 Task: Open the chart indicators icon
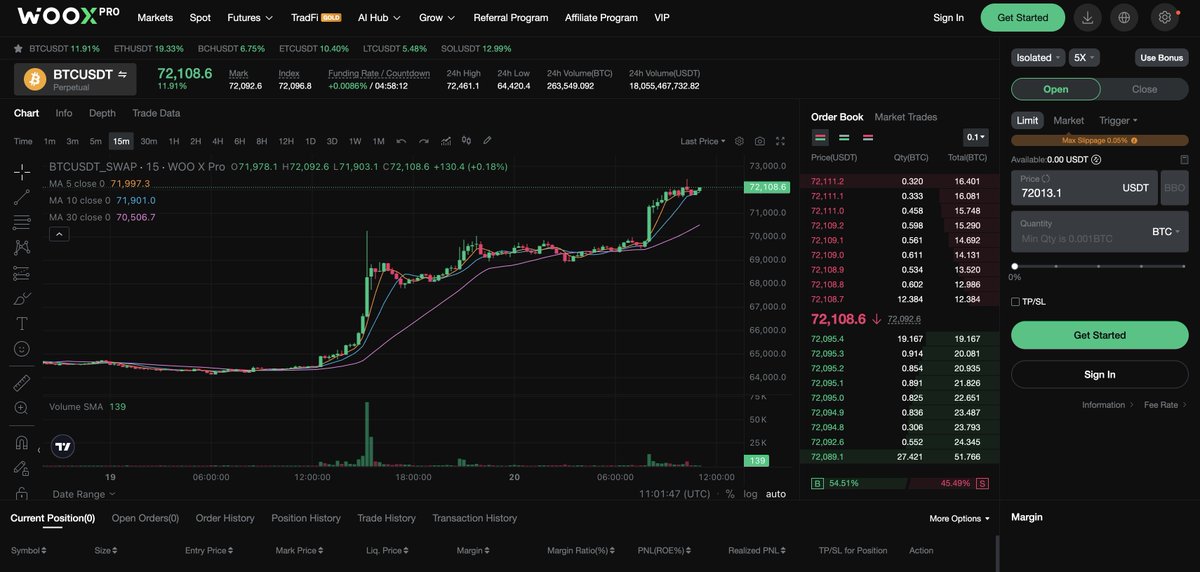click(x=445, y=141)
